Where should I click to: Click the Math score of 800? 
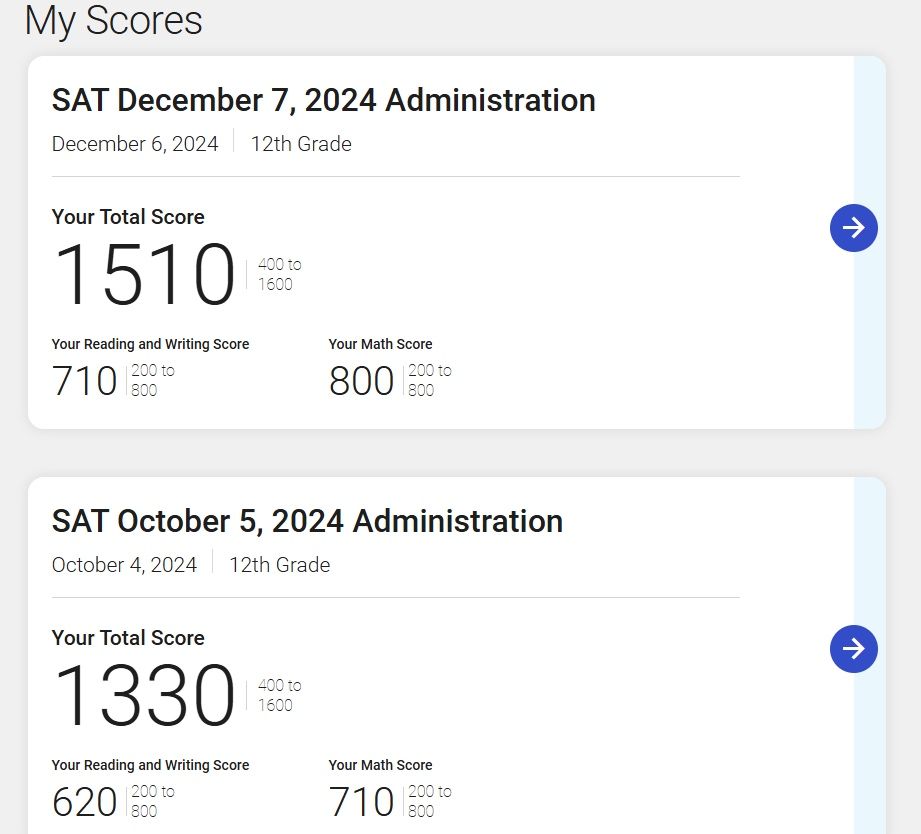pos(361,381)
